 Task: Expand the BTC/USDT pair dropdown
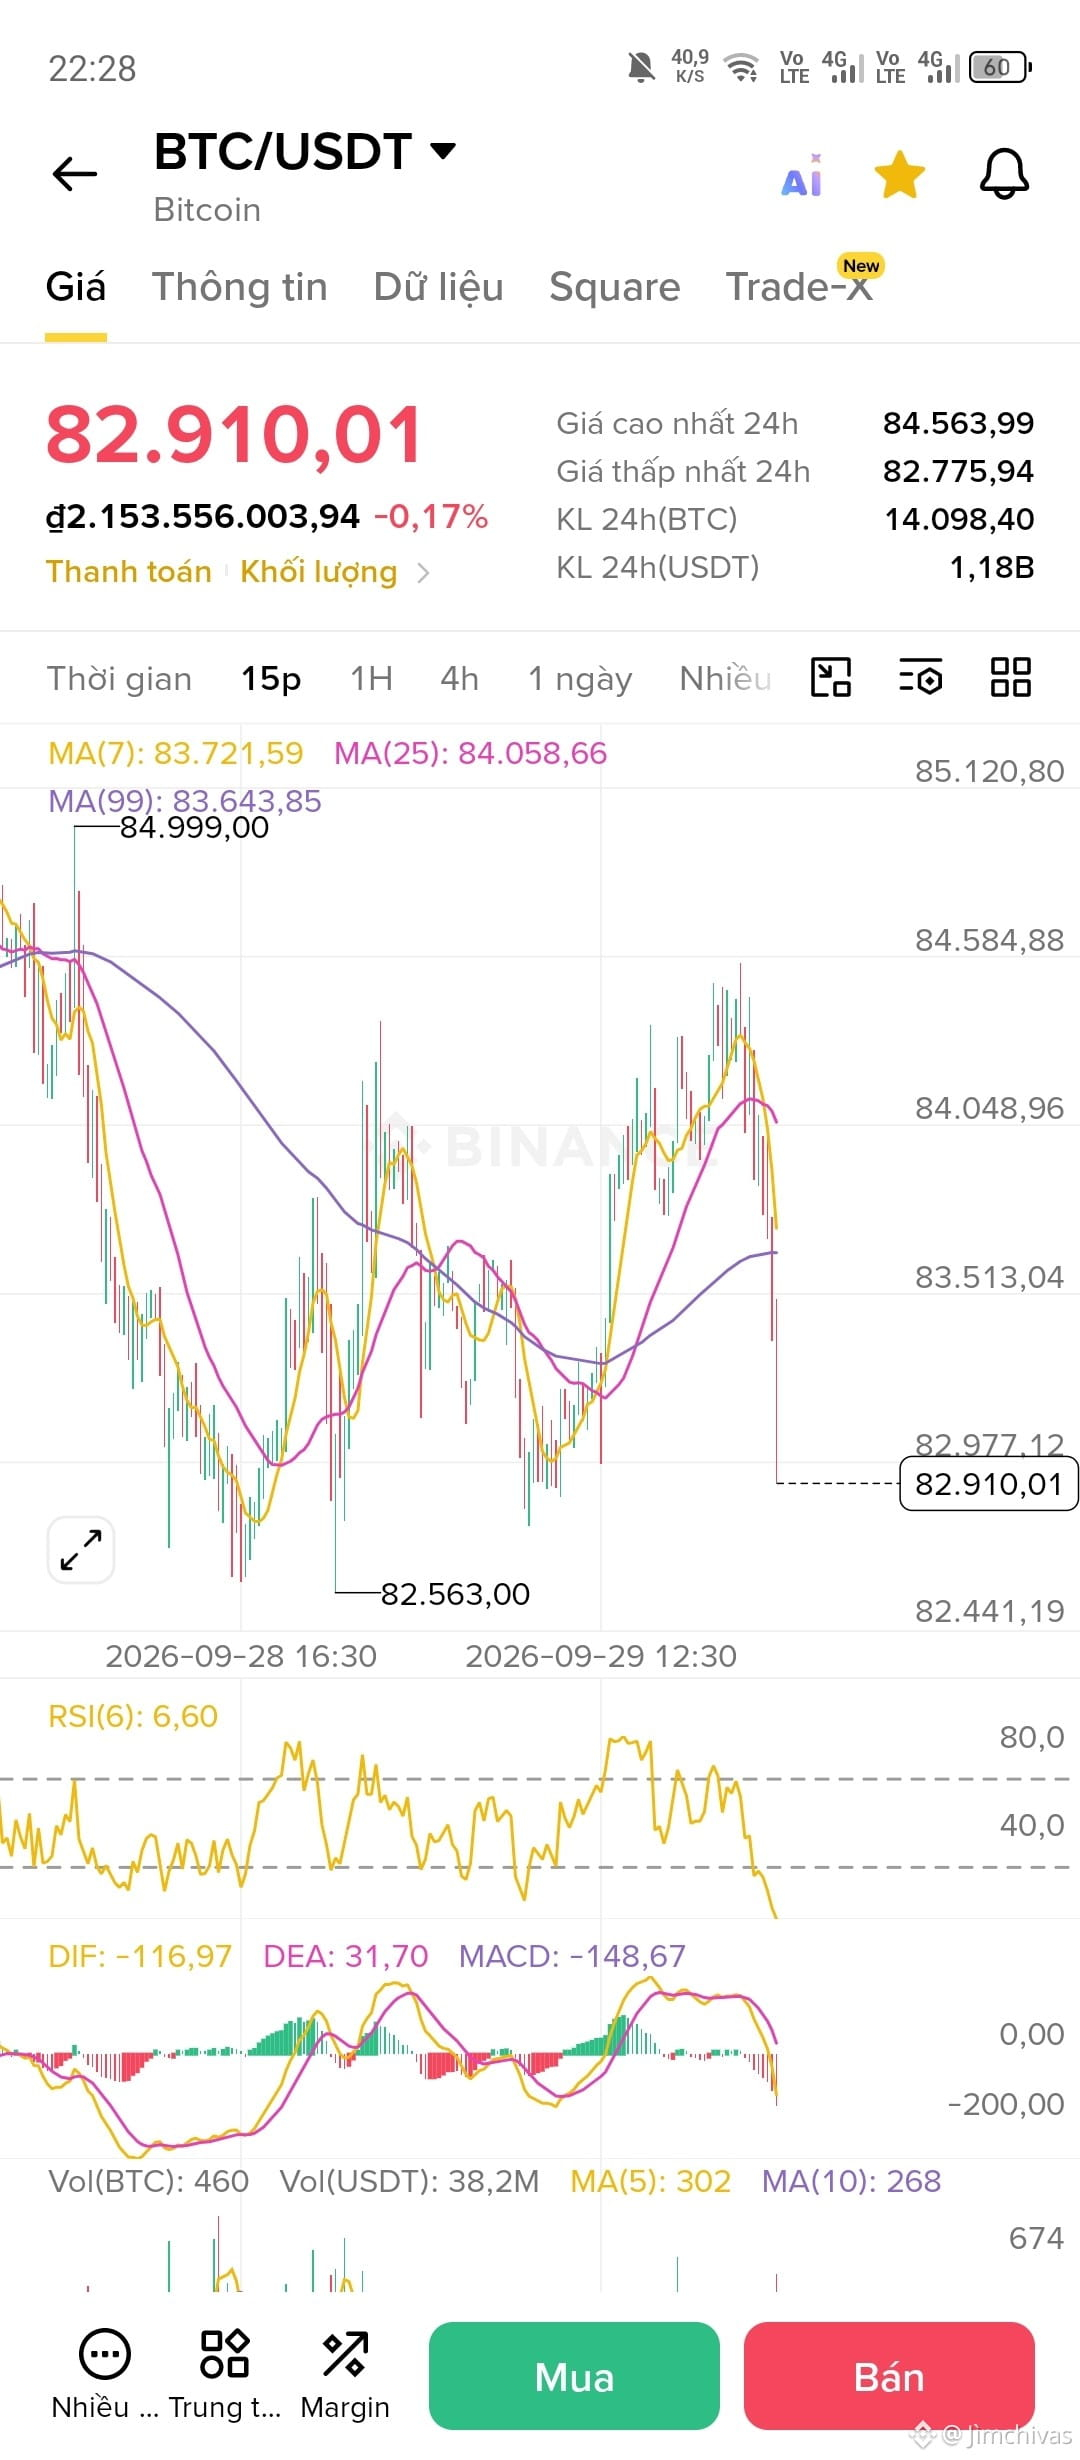click(442, 151)
